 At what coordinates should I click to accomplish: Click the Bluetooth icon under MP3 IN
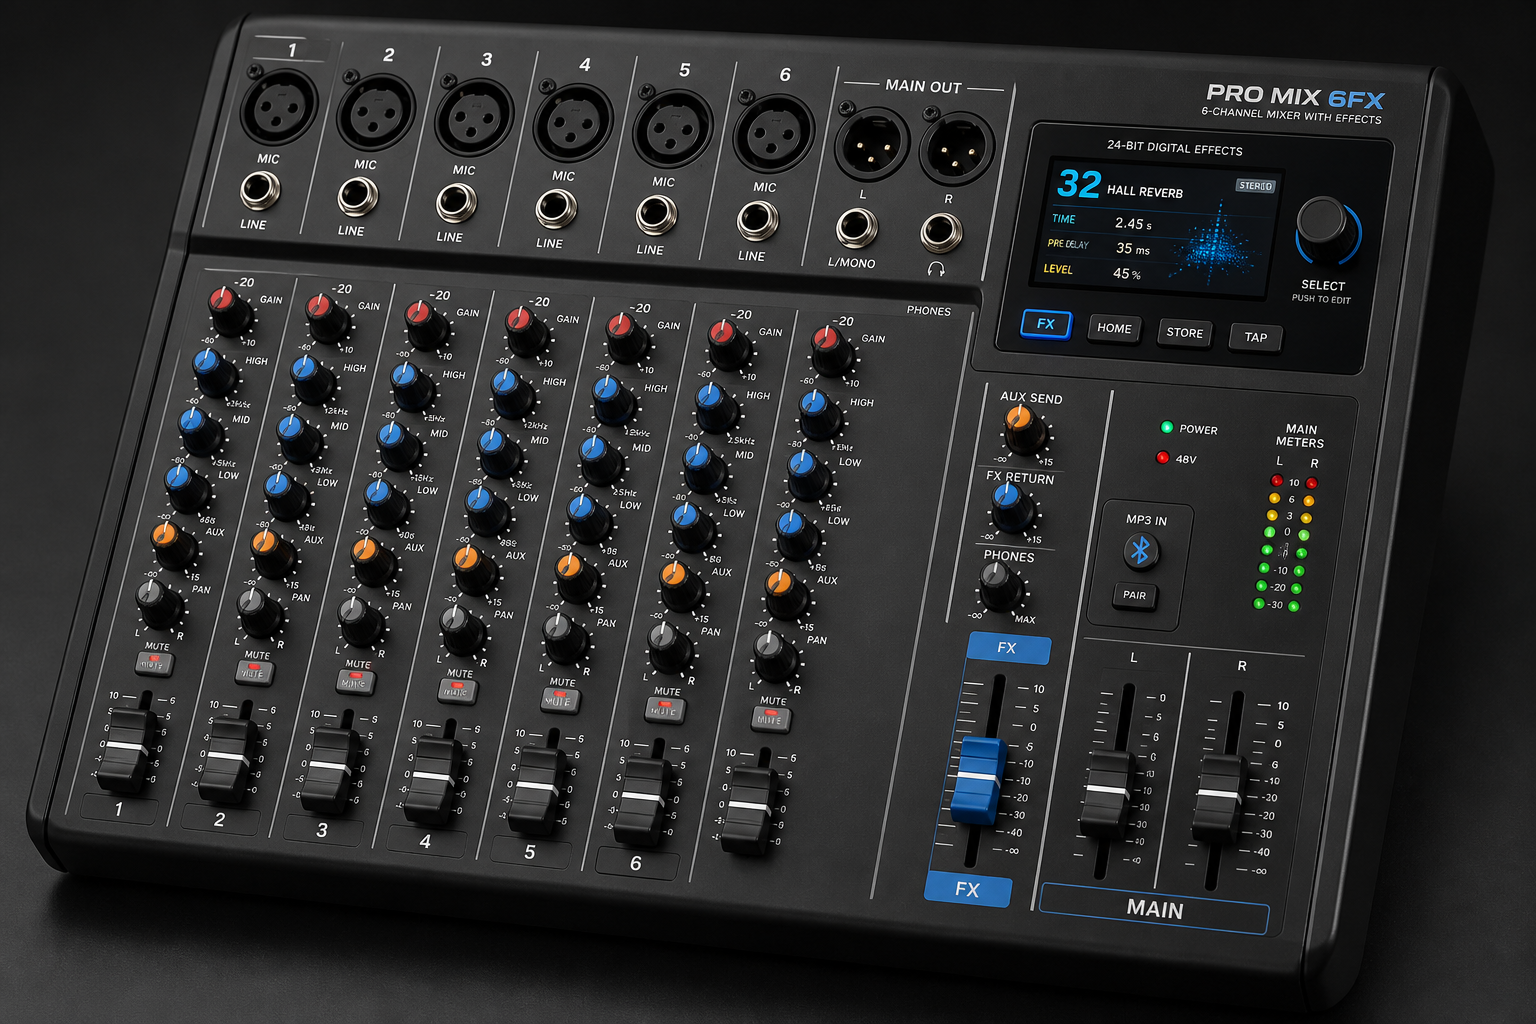click(x=1140, y=551)
